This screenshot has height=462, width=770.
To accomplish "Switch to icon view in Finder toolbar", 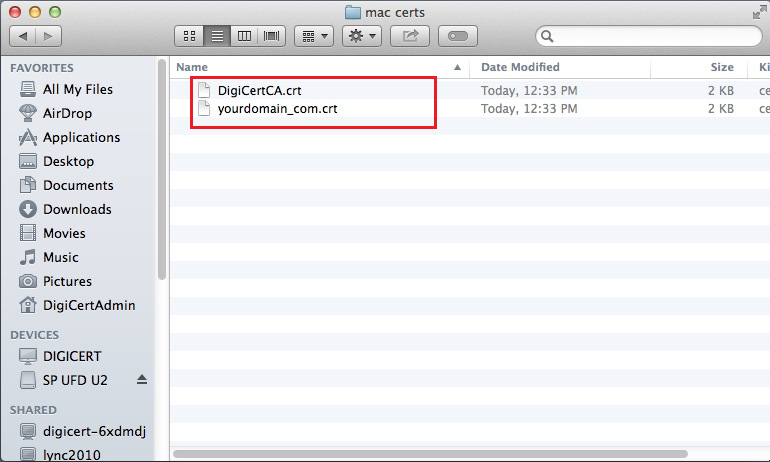I will pyautogui.click(x=188, y=36).
